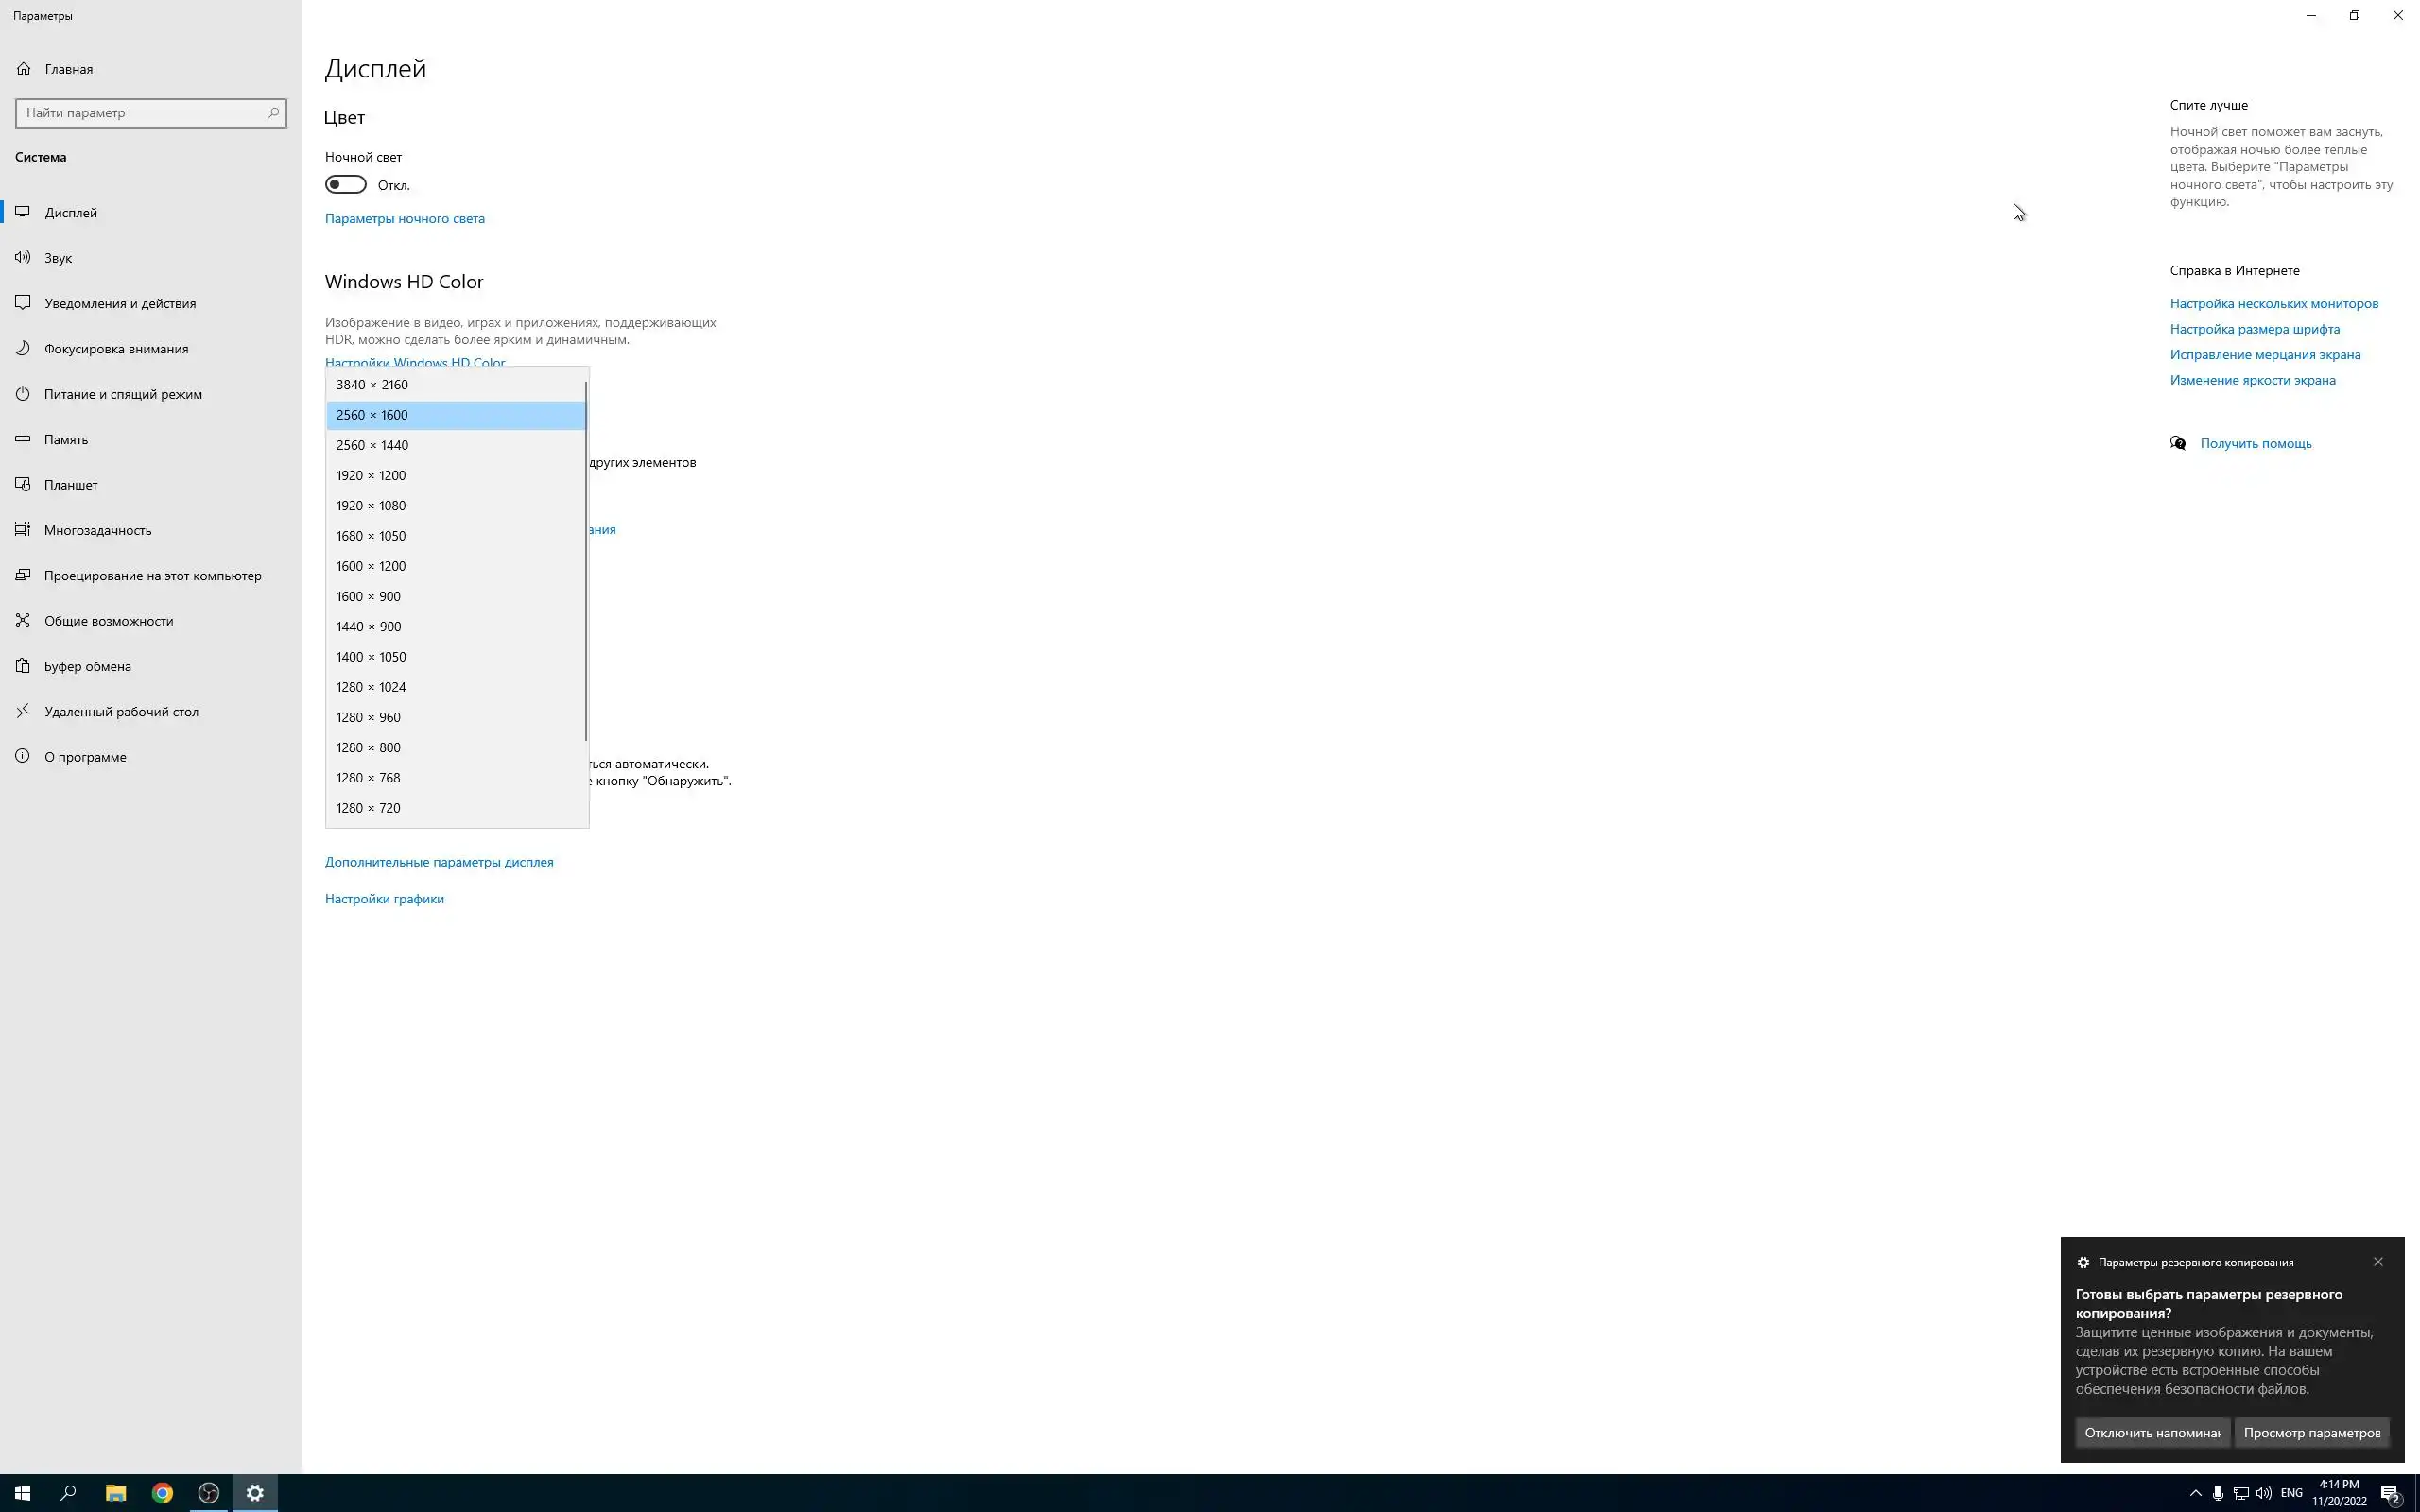The width and height of the screenshot is (2420, 1512).
Task: Choose 1920 × 1080 from resolution list
Action: coord(371,506)
